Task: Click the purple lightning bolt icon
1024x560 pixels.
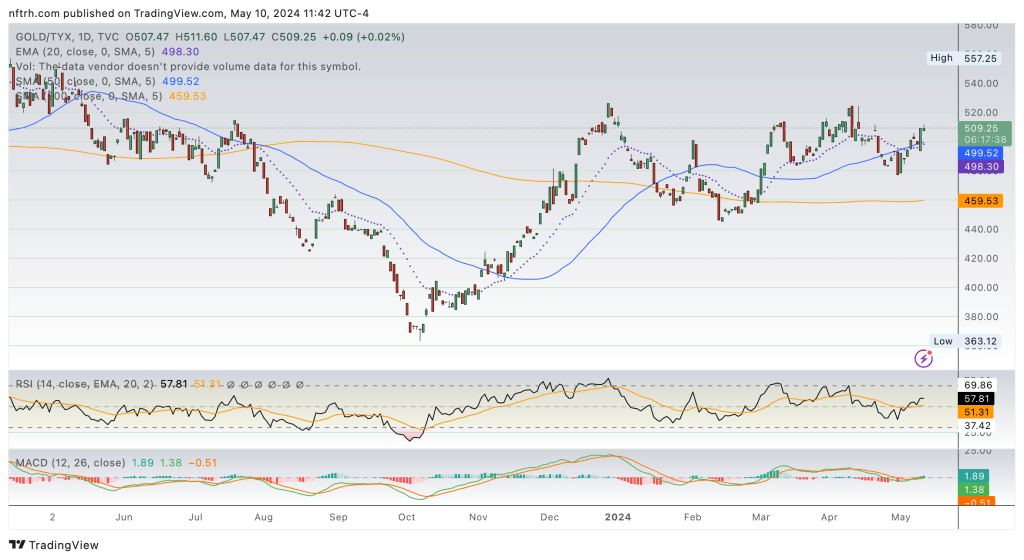Action: pyautogui.click(x=924, y=358)
